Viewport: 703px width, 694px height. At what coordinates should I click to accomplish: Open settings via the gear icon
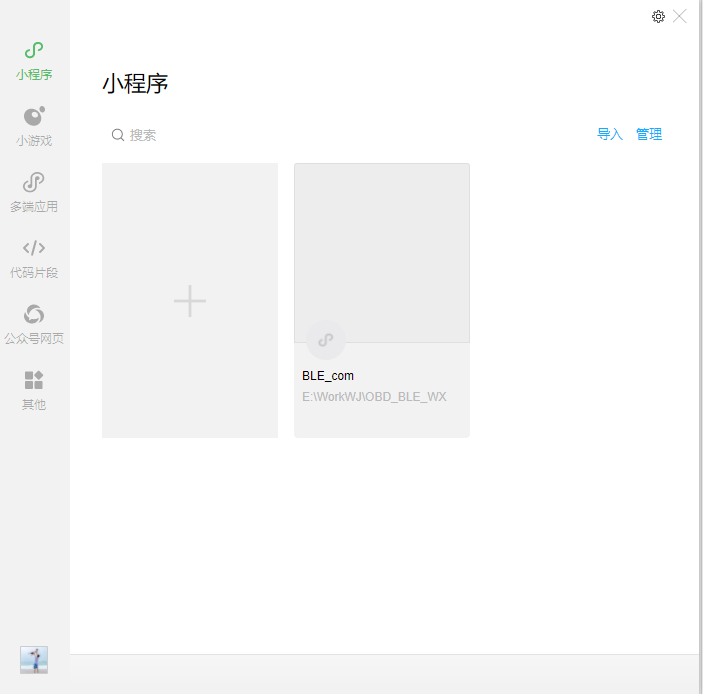[658, 16]
